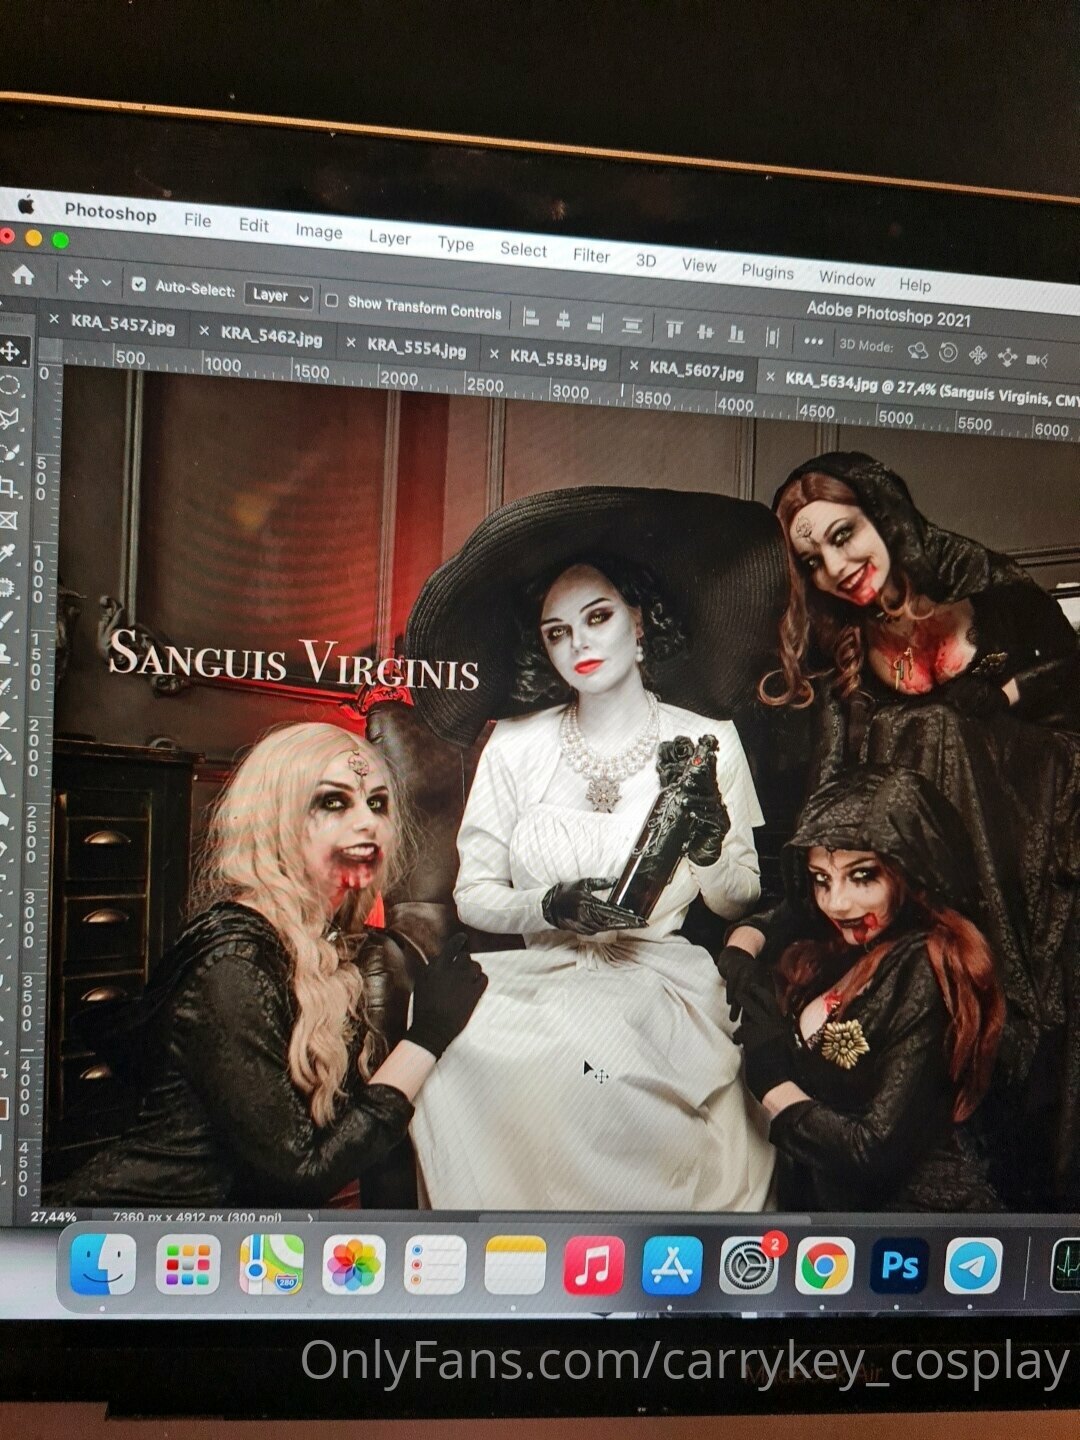
Task: Expand the status bar info arrow
Action: [x=310, y=1218]
